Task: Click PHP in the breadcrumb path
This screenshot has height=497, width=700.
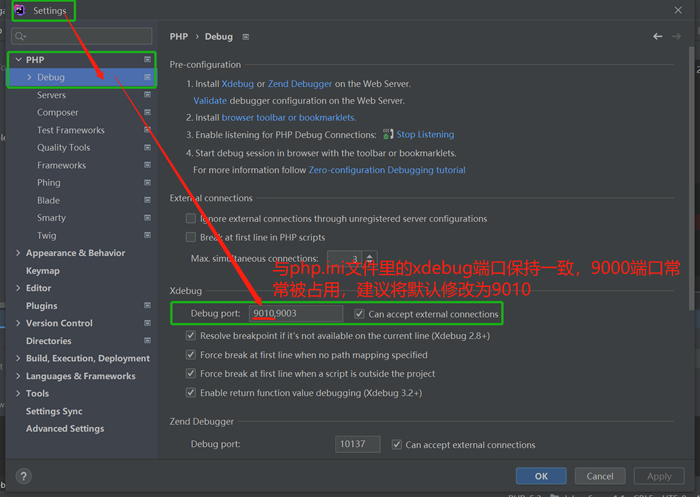Action: click(179, 37)
